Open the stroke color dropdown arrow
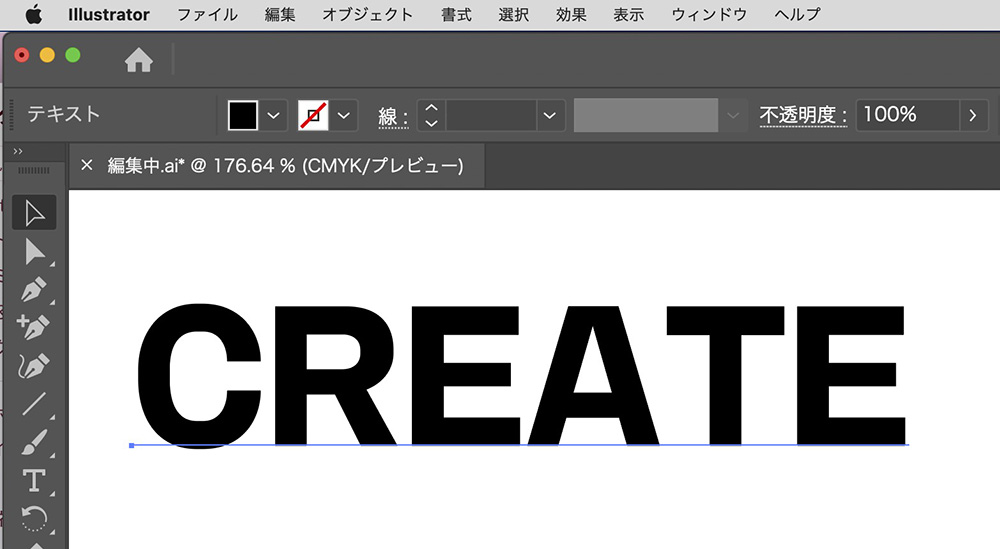Viewport: 1000px width, 549px height. click(x=344, y=115)
